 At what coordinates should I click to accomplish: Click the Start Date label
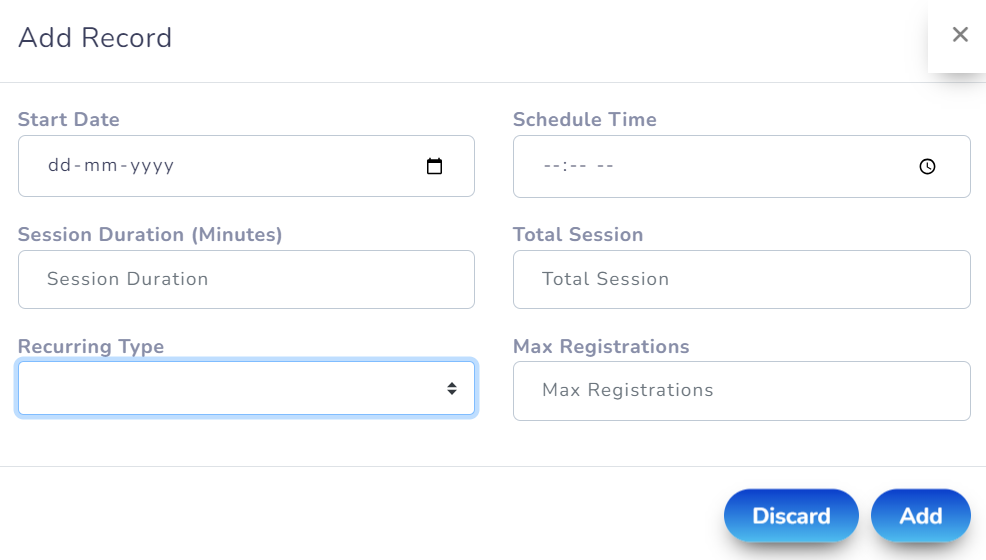tap(69, 120)
